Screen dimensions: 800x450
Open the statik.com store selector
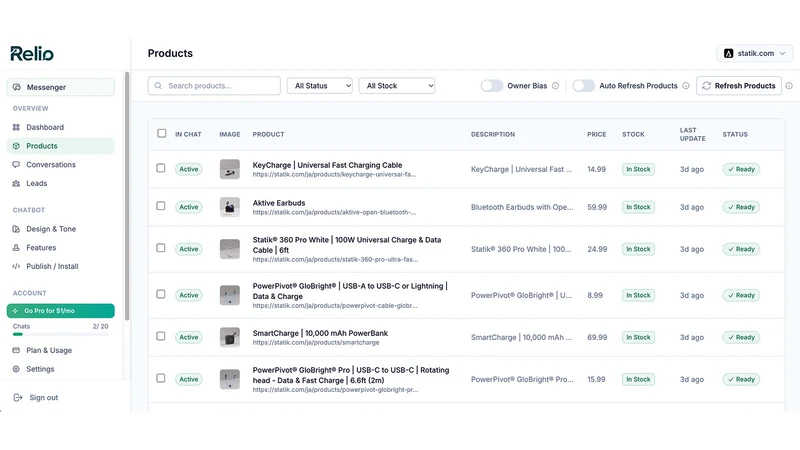pyautogui.click(x=755, y=53)
